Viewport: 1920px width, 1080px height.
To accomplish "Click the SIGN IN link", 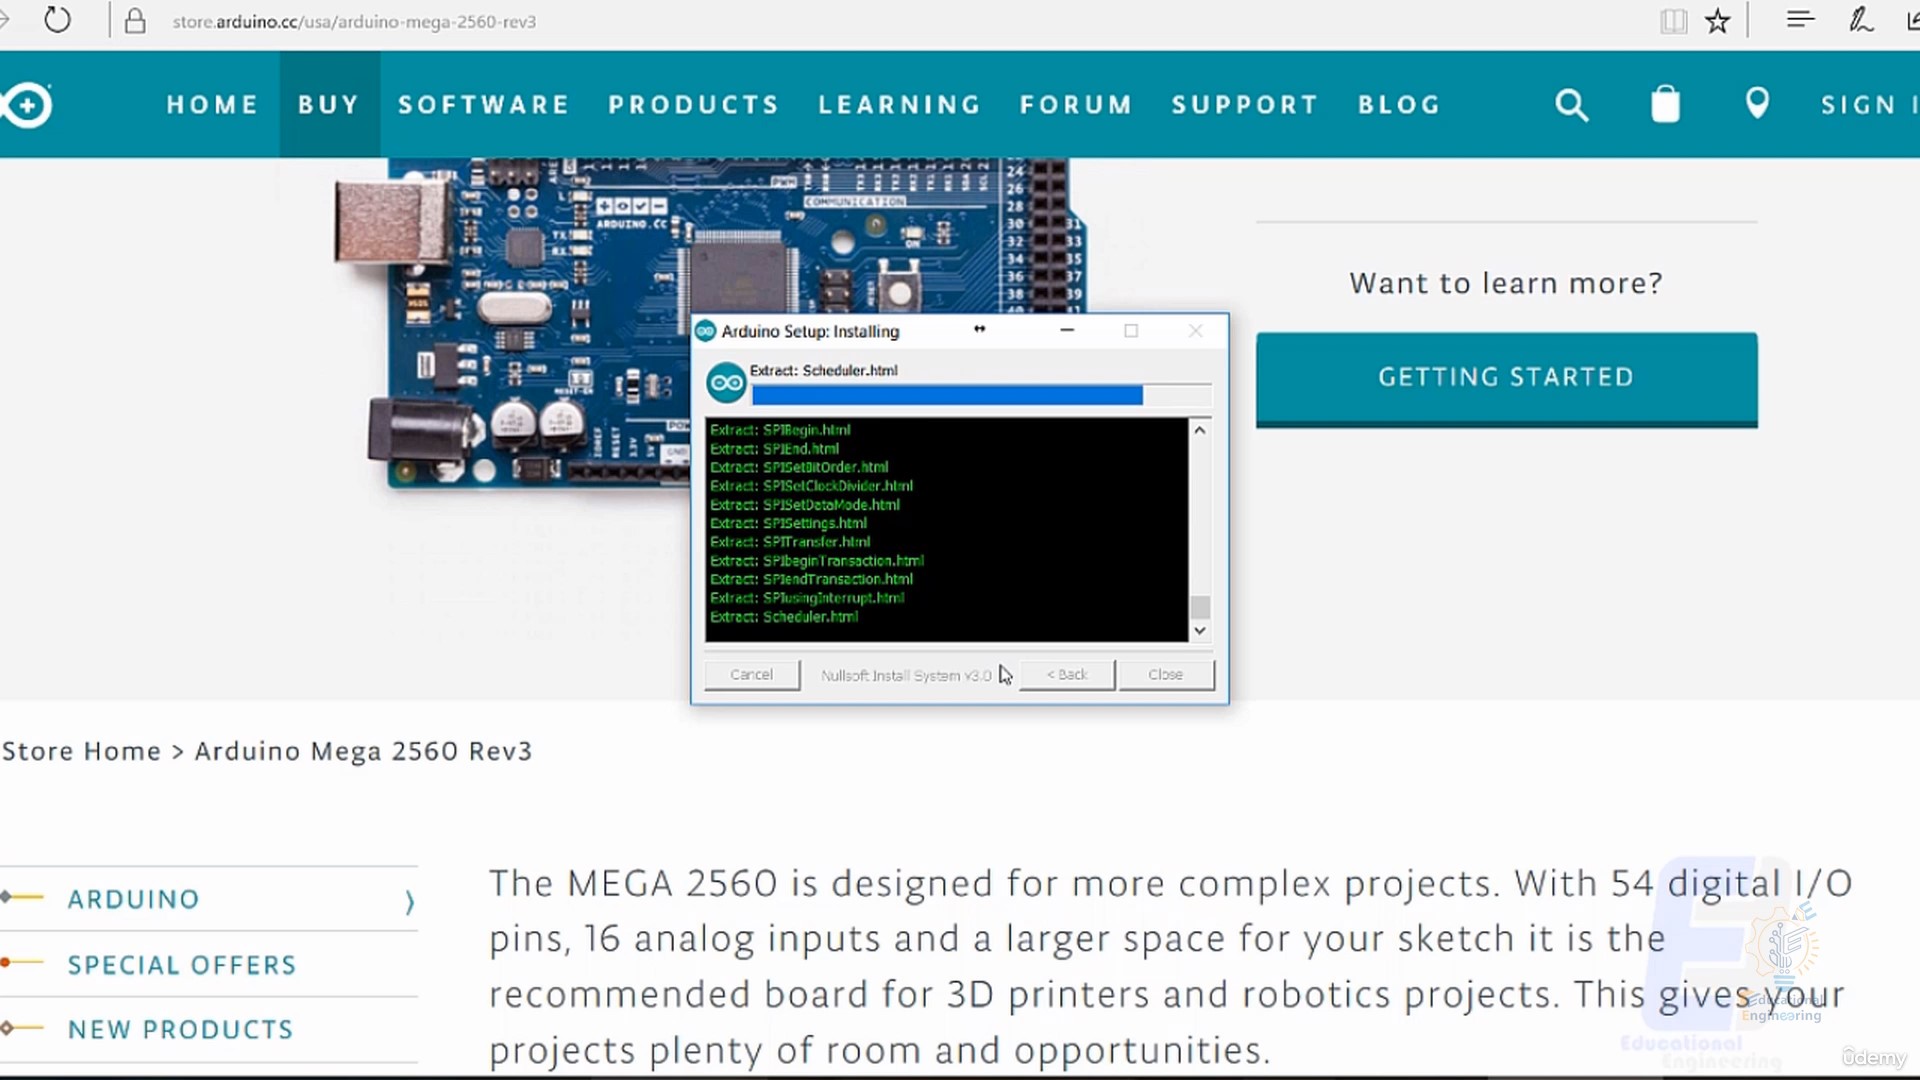I will point(1868,105).
